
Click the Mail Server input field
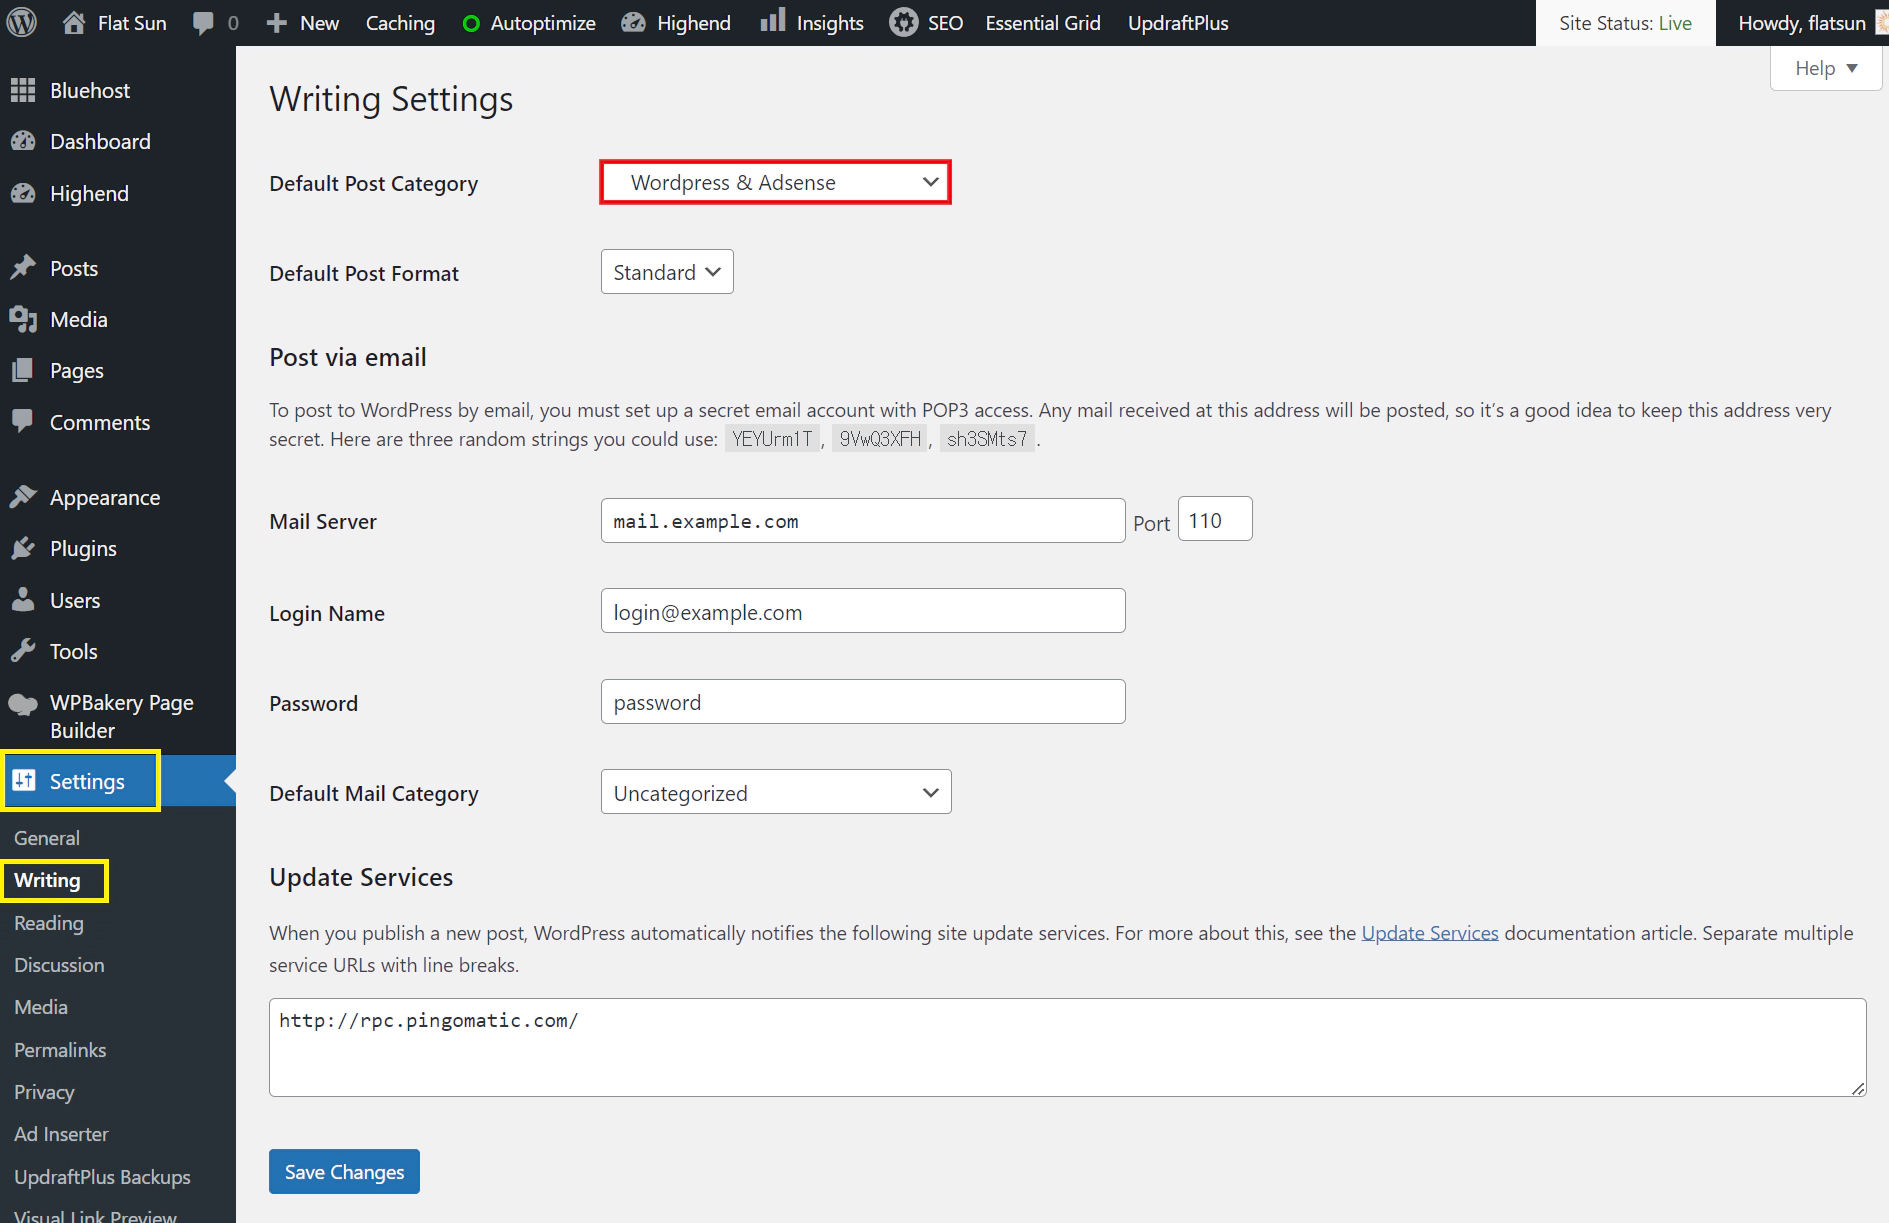coord(863,520)
